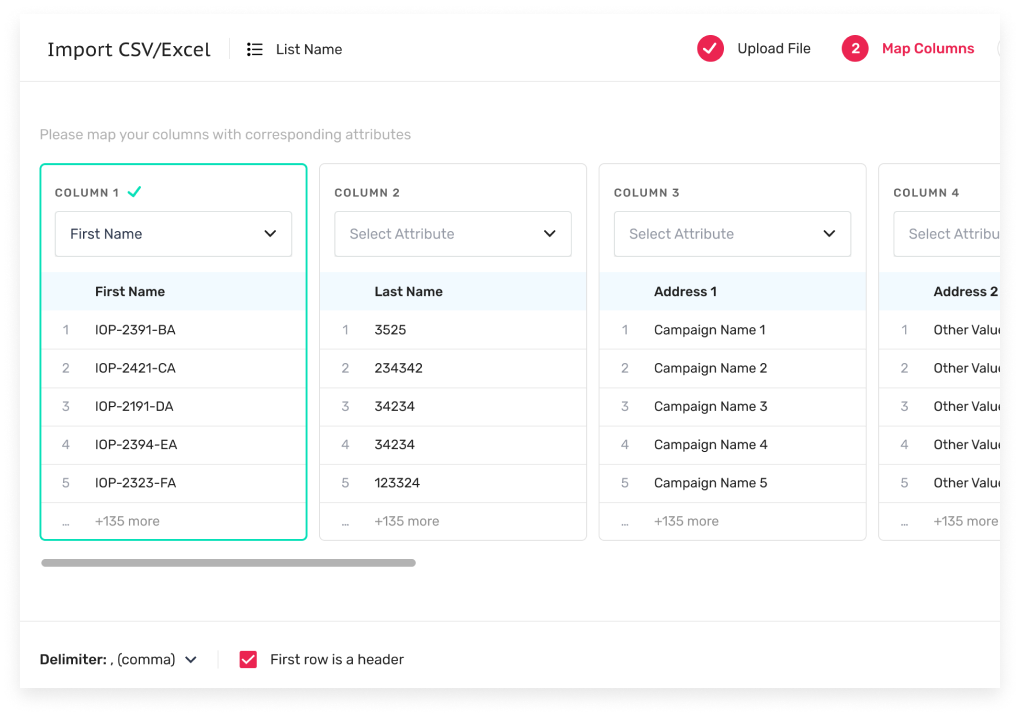
Task: Select the IOP-2394-EA cell
Action: point(136,445)
